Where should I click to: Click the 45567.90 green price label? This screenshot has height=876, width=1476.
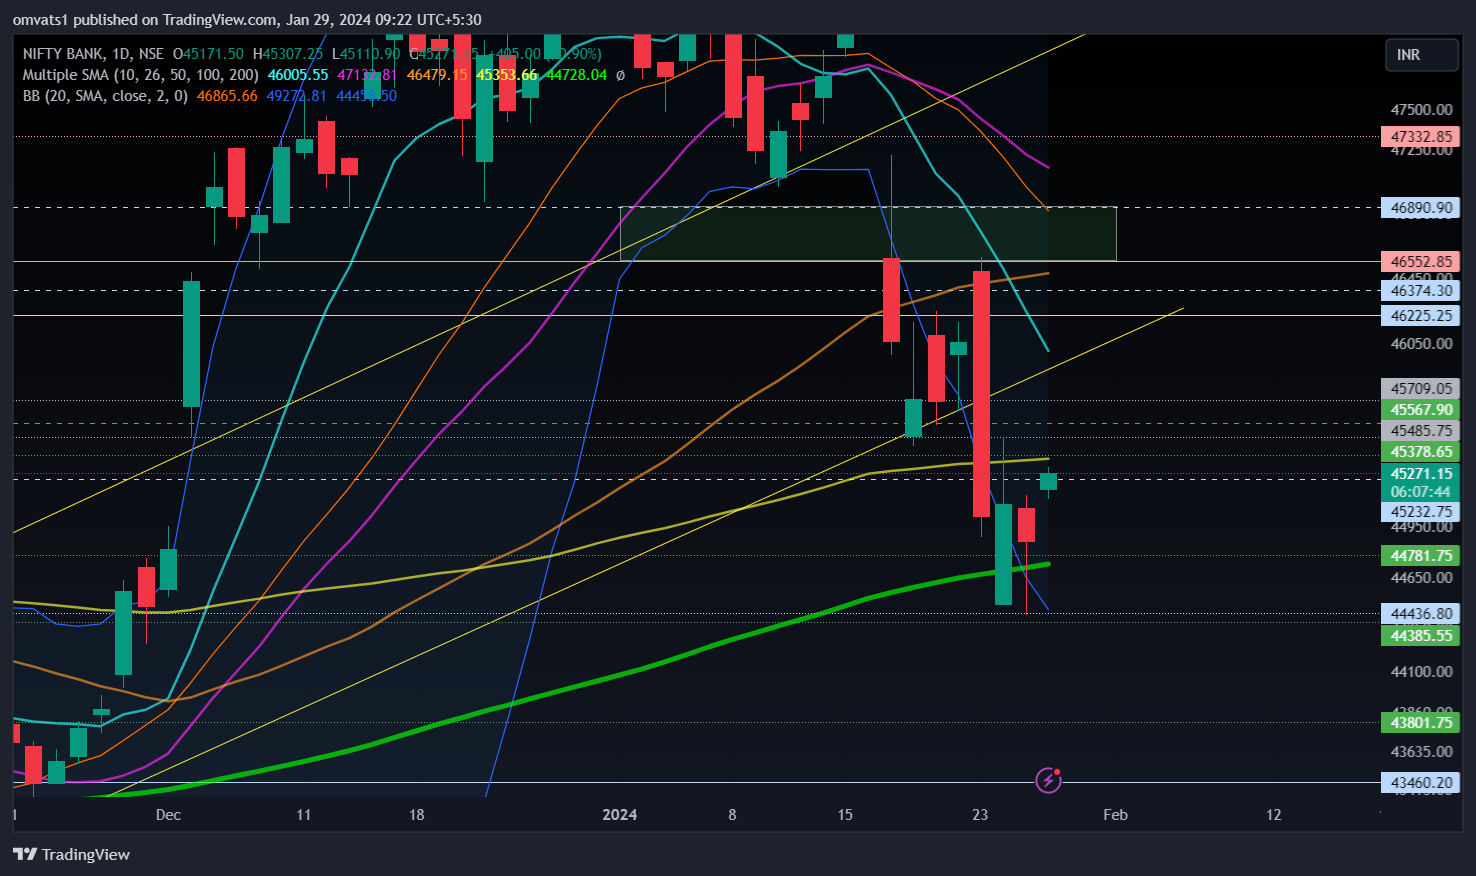coord(1421,409)
